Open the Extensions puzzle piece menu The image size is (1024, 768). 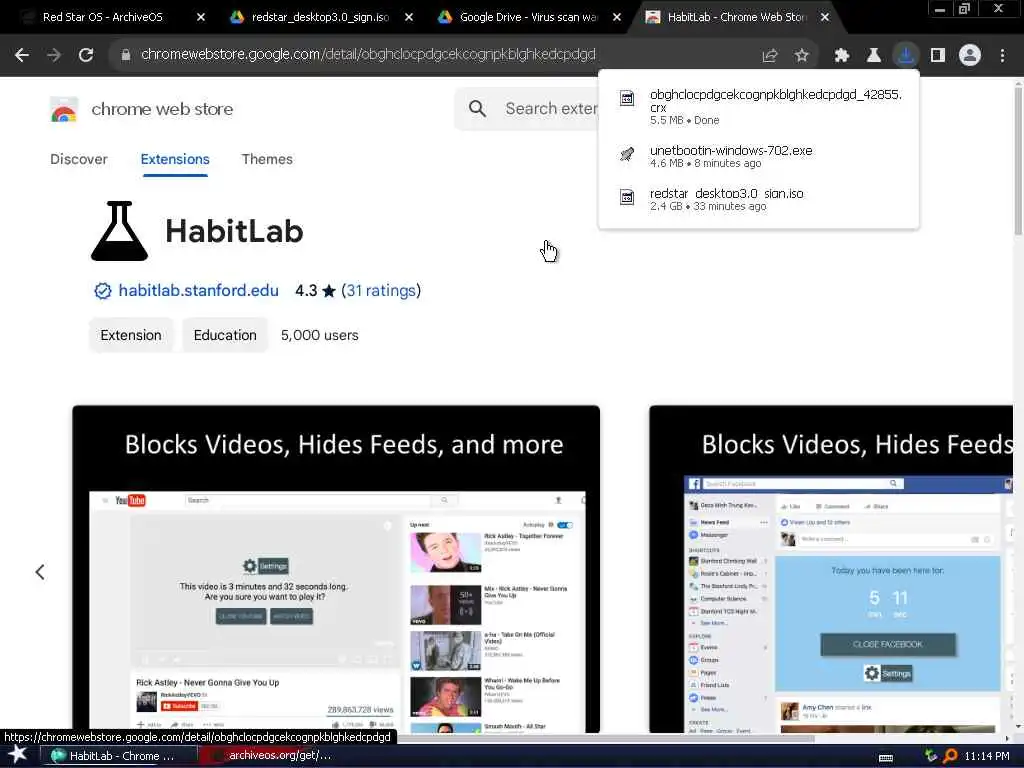842,56
